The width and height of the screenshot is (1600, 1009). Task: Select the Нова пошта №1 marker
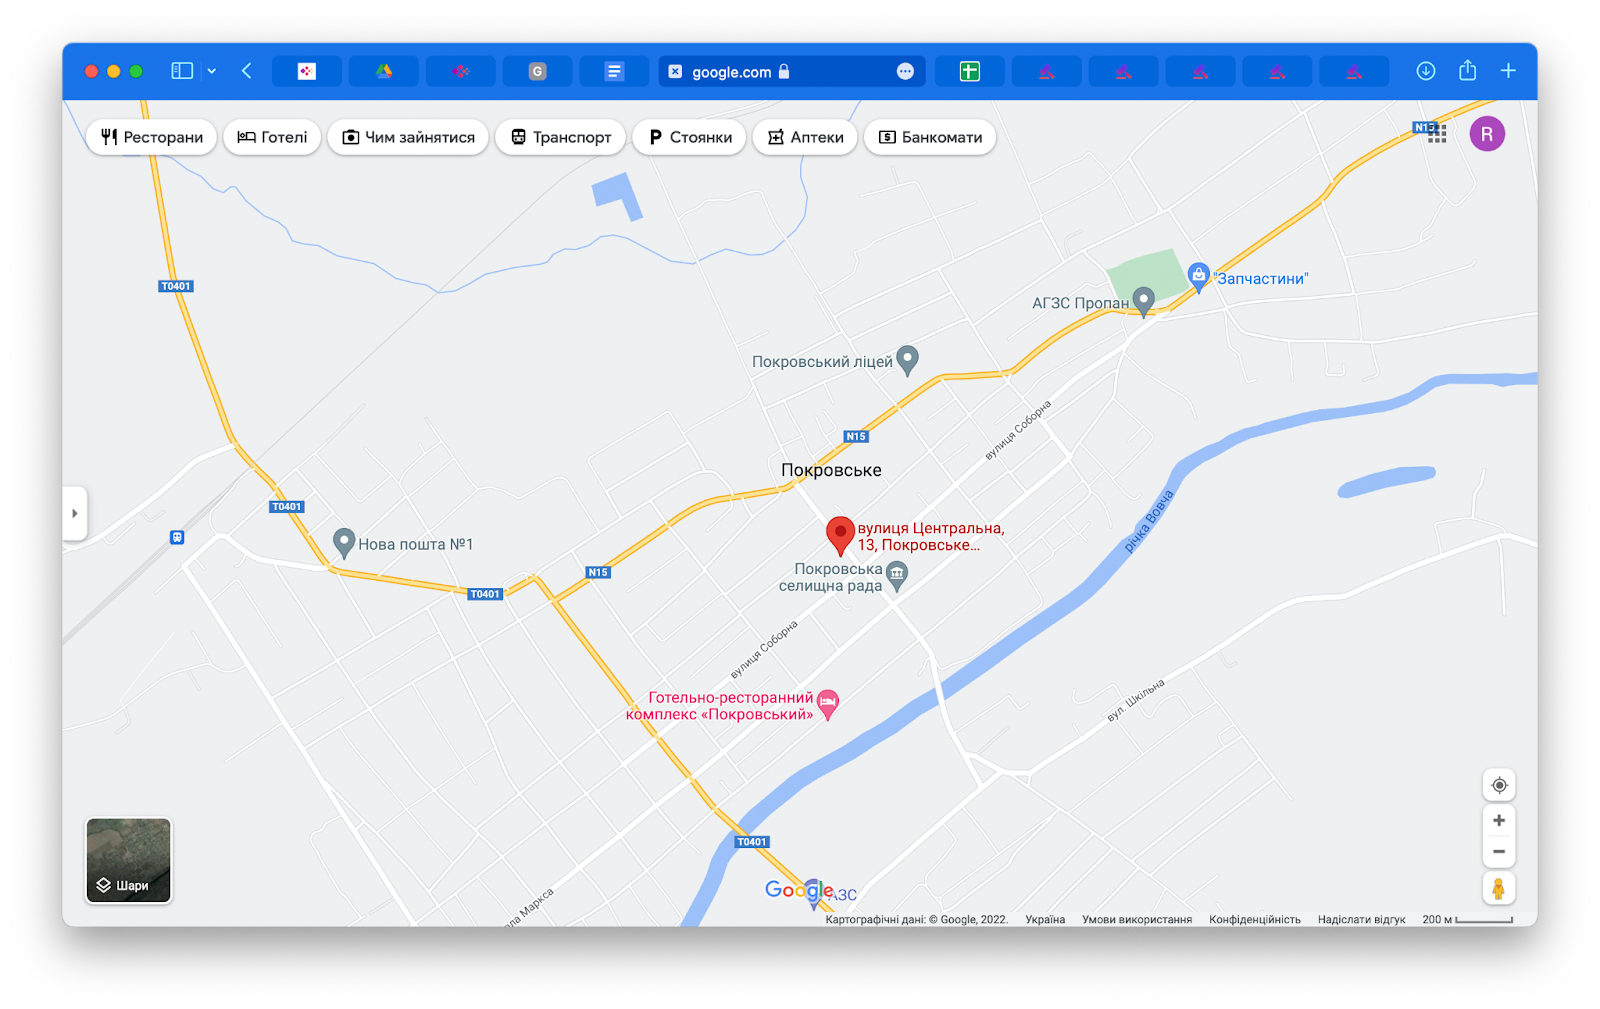coord(344,543)
